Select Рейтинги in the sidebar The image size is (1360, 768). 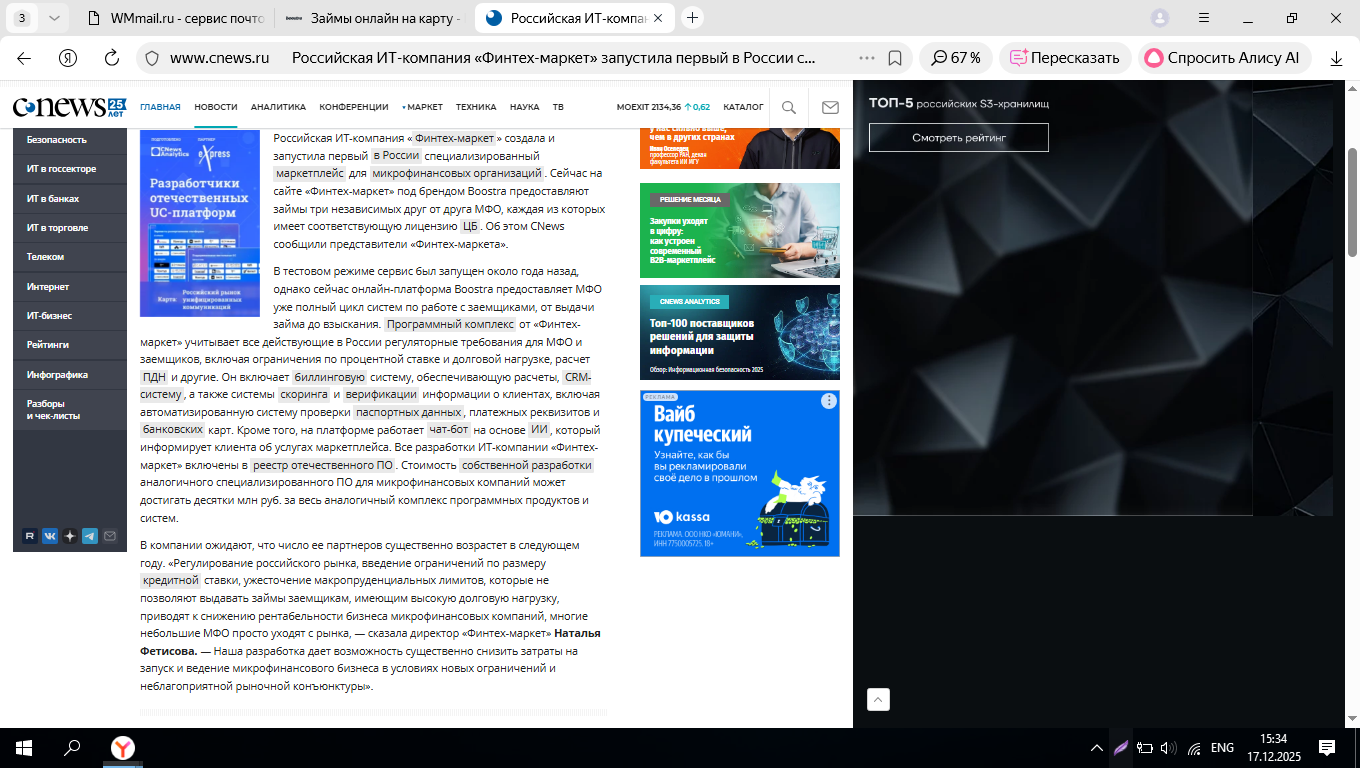pyautogui.click(x=70, y=345)
